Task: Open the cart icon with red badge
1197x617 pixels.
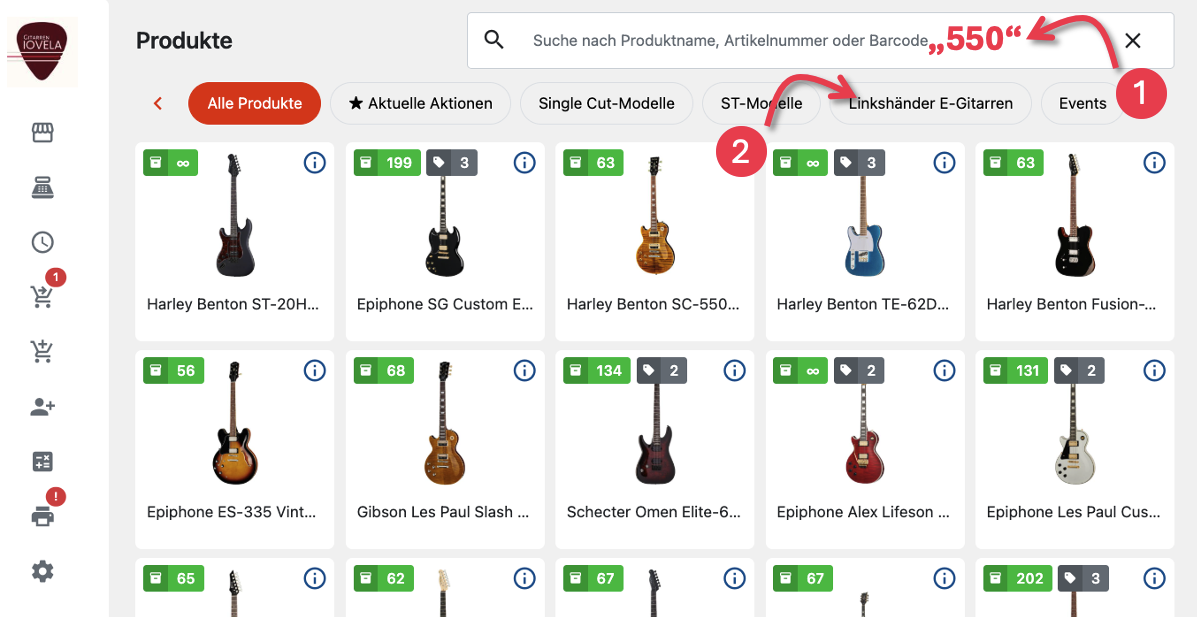Action: pyautogui.click(x=42, y=296)
